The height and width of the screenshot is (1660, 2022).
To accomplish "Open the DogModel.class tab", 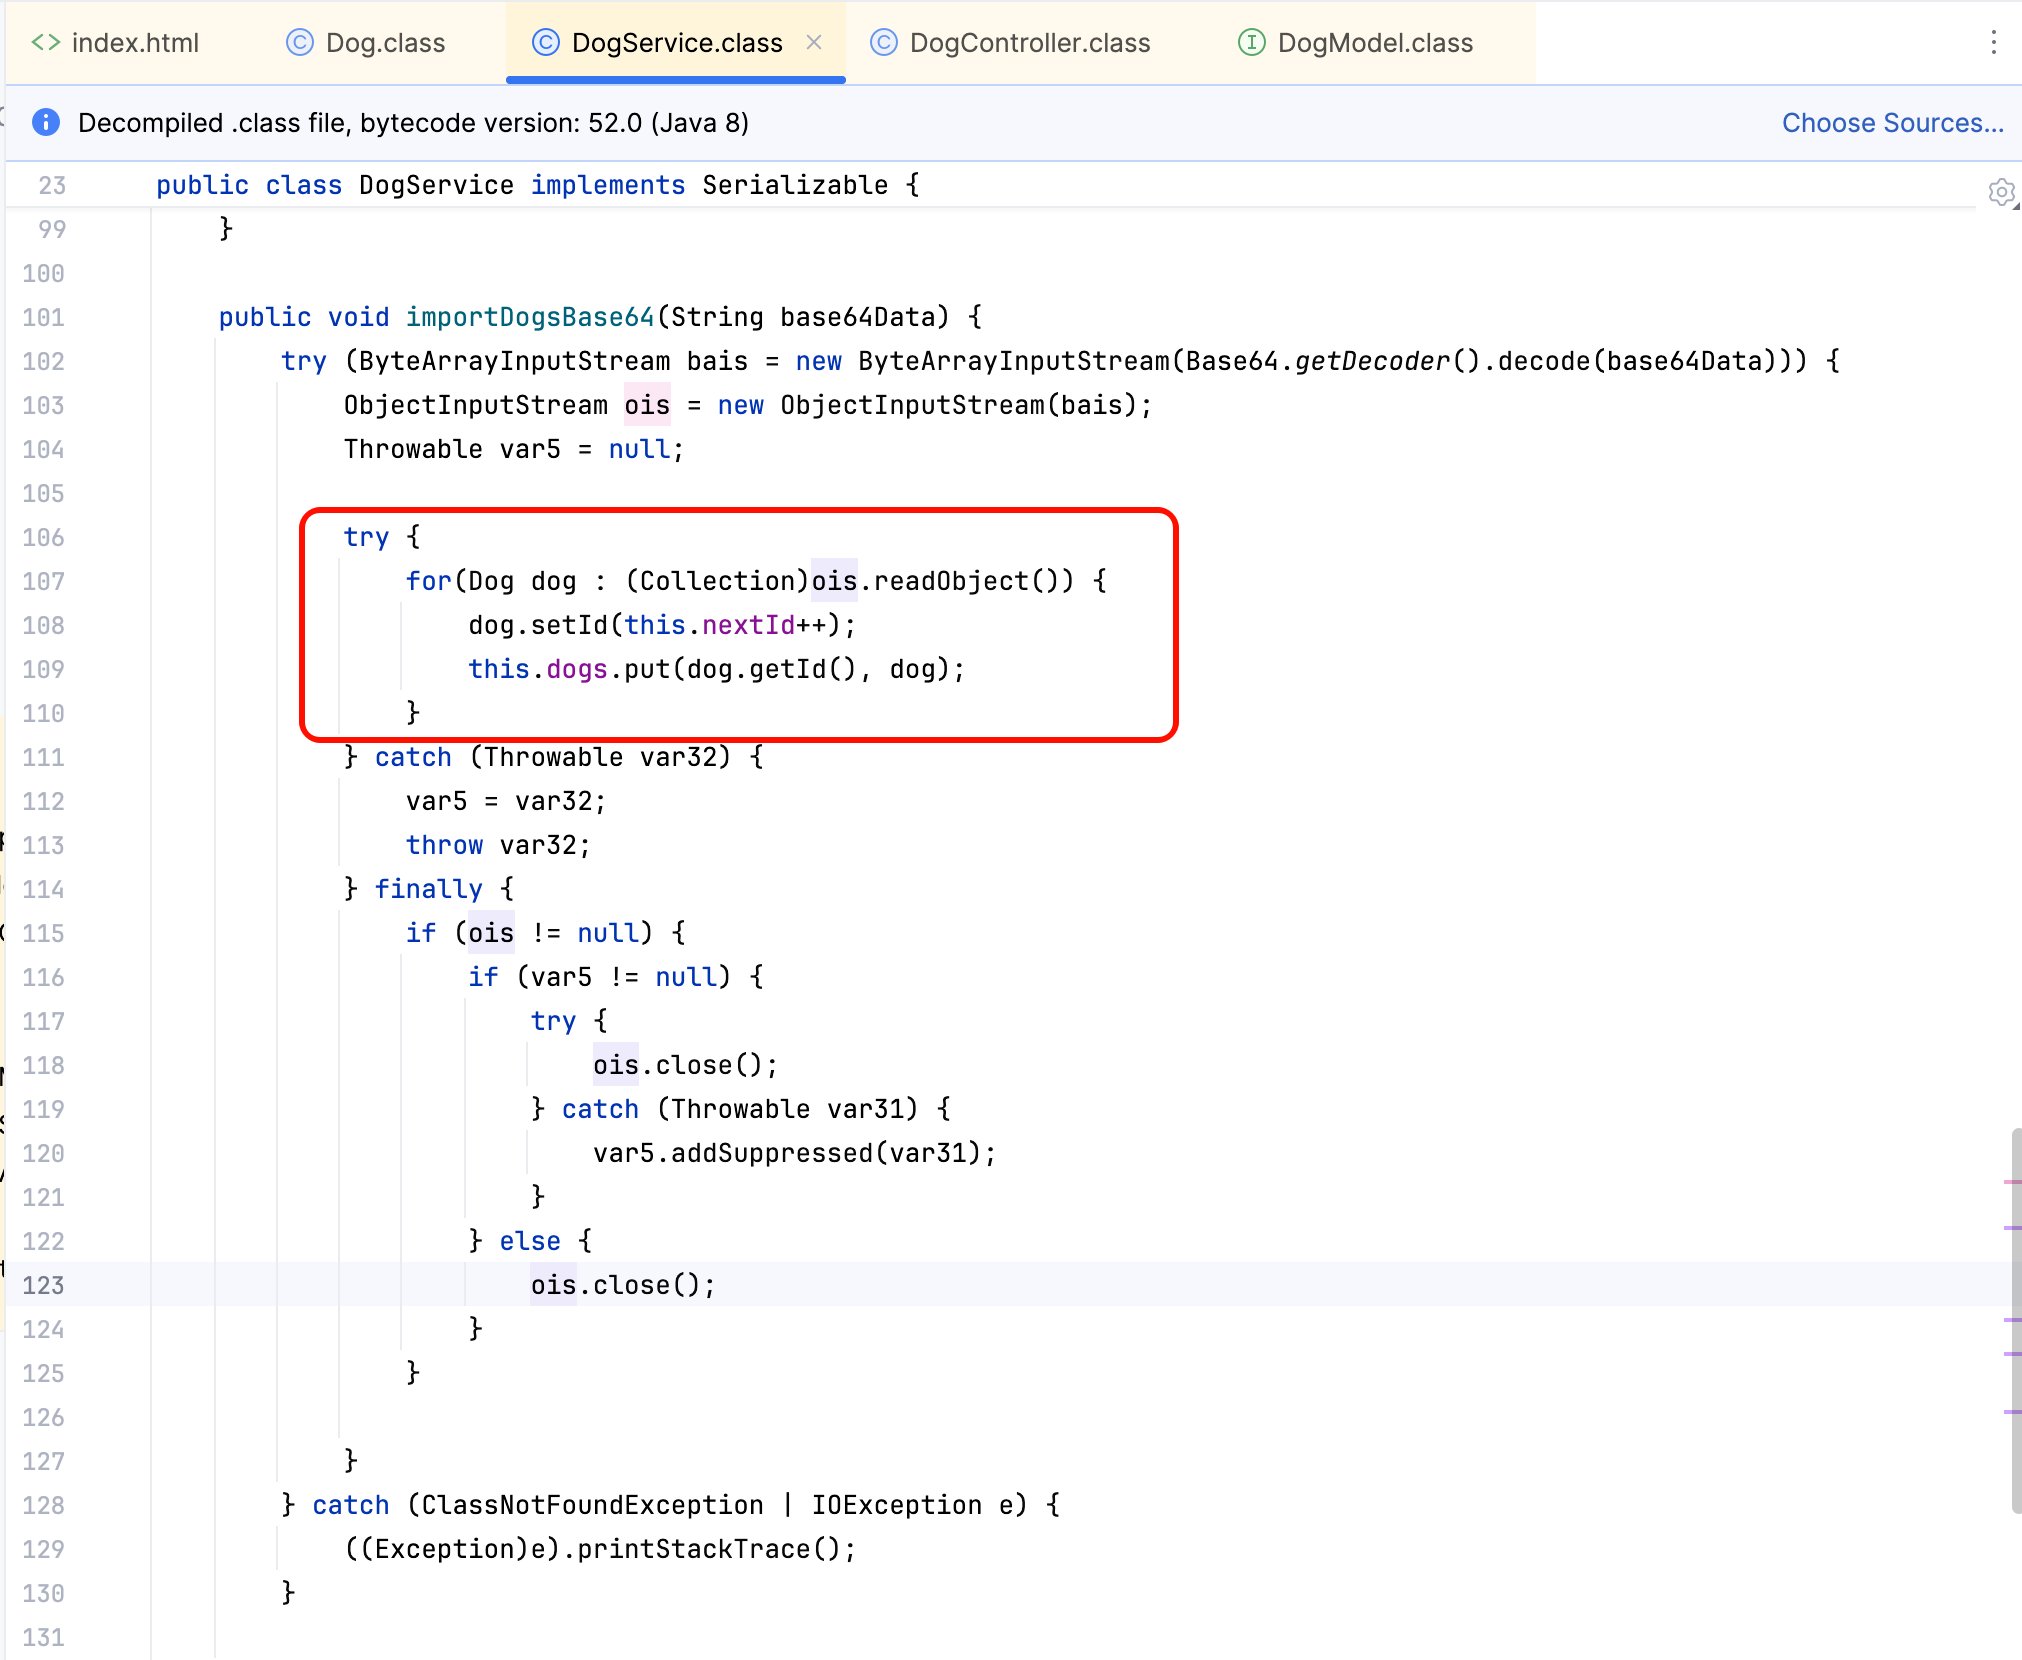I will point(1375,43).
